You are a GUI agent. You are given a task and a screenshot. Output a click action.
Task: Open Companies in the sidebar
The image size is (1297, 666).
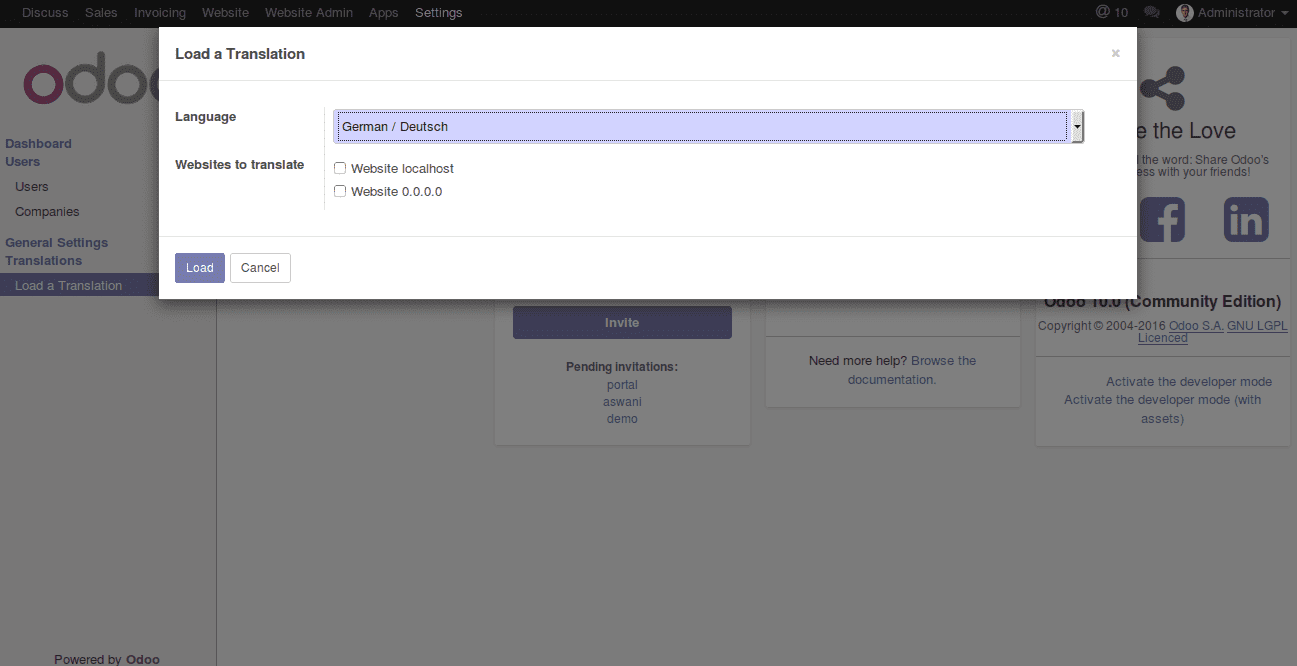pyautogui.click(x=47, y=212)
